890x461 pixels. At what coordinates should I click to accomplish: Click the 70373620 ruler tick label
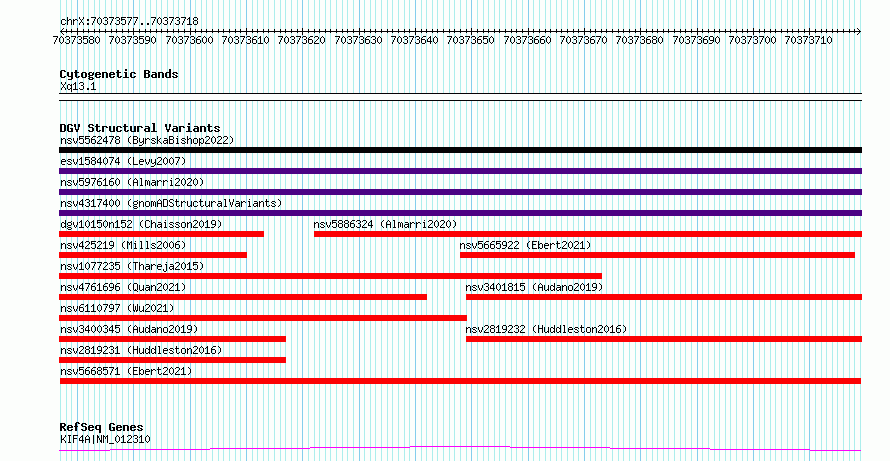click(301, 41)
